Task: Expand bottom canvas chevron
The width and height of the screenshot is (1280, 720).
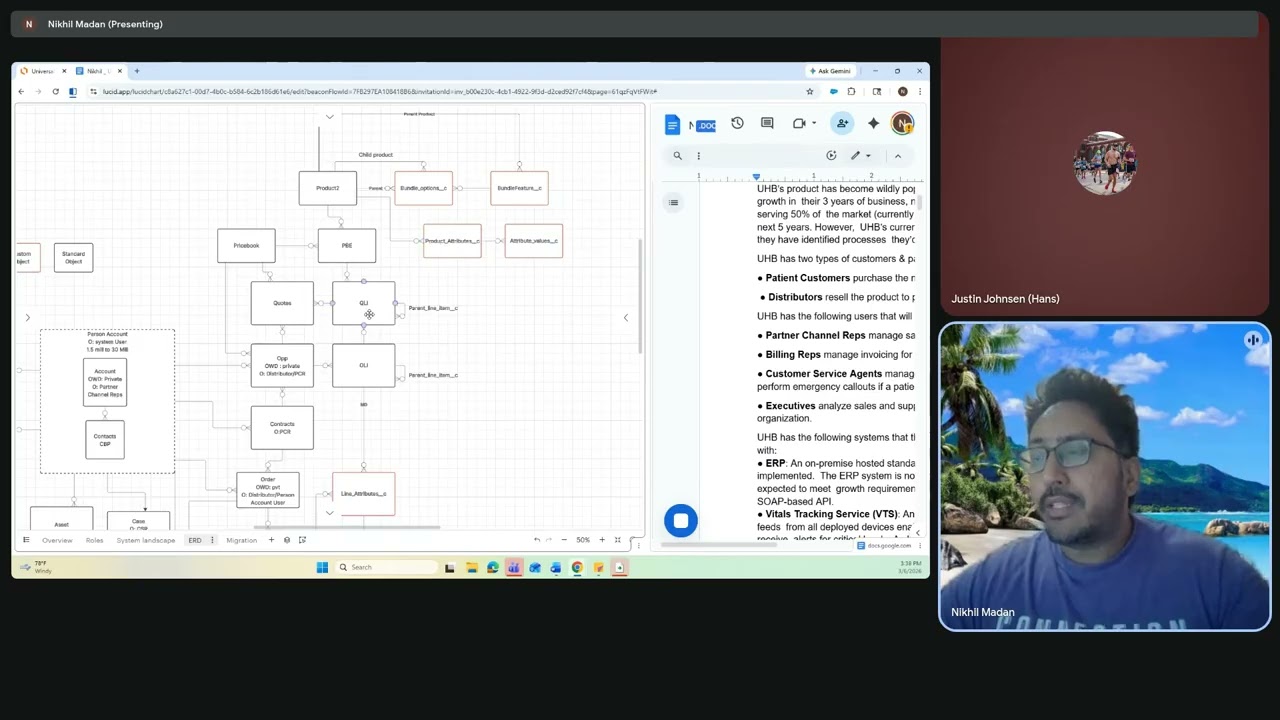Action: pyautogui.click(x=330, y=513)
